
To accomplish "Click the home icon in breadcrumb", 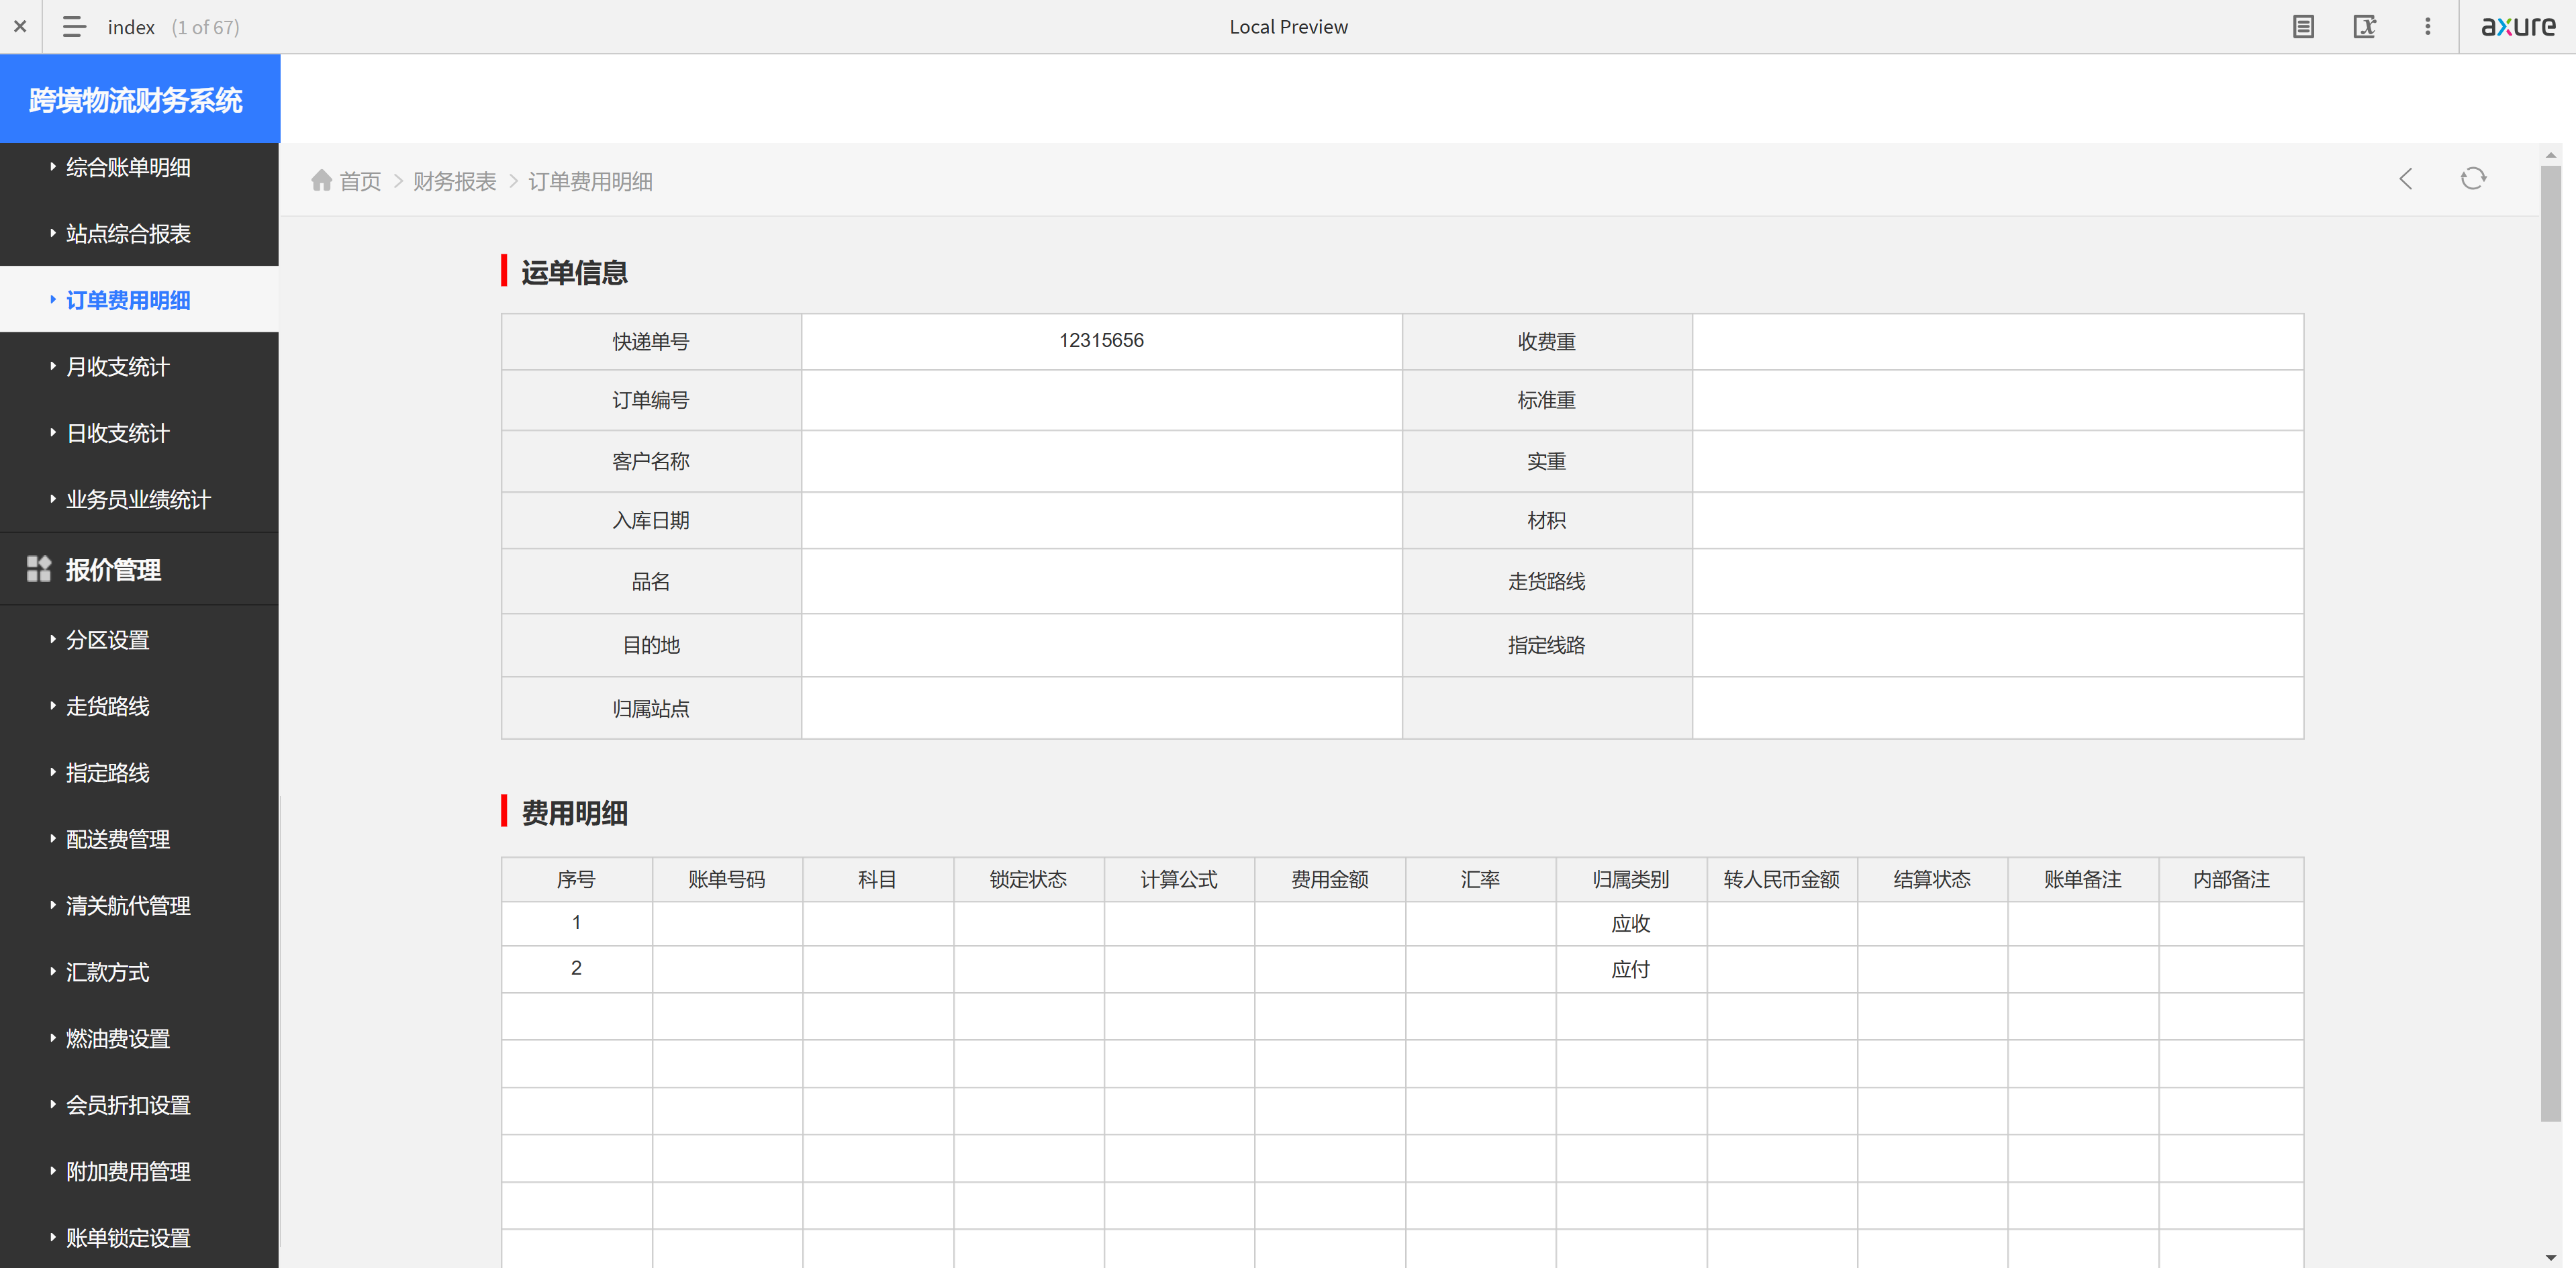I will click(x=321, y=180).
